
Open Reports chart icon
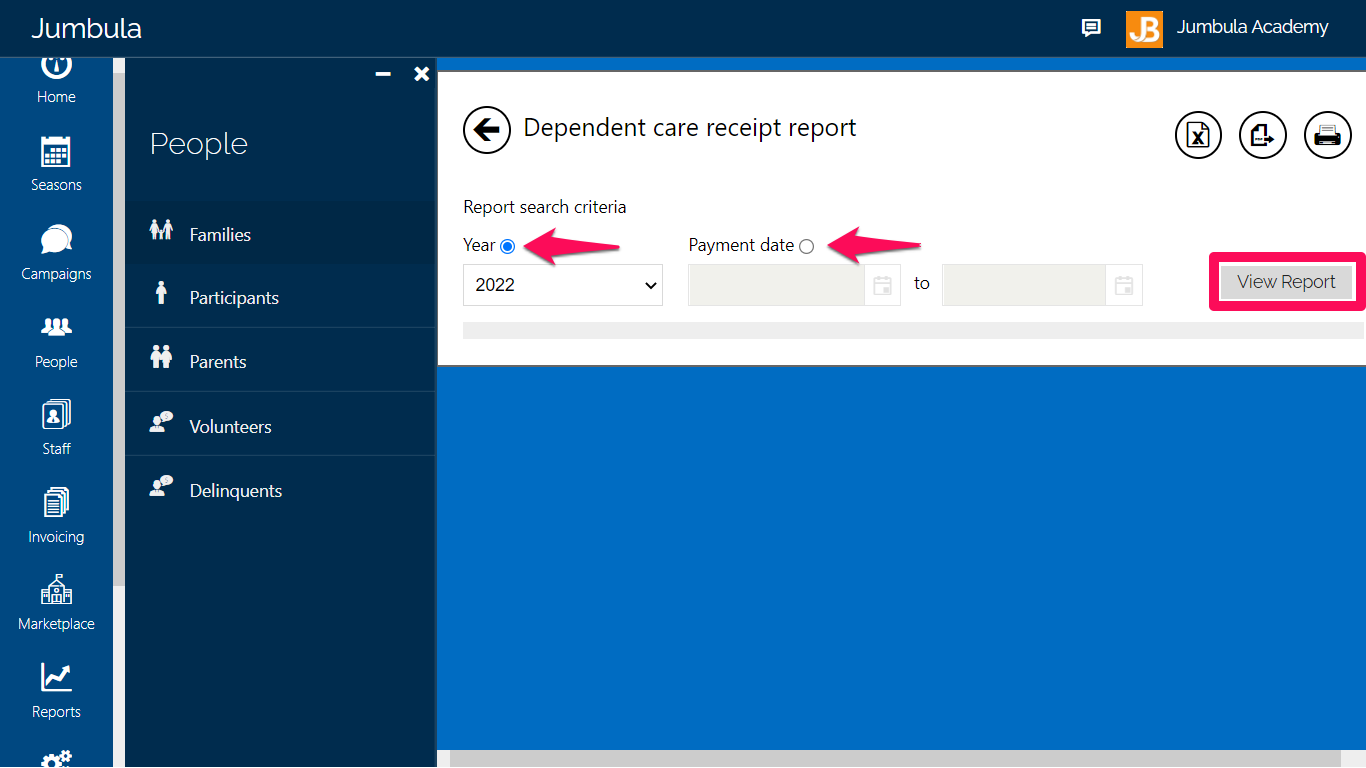tap(56, 678)
